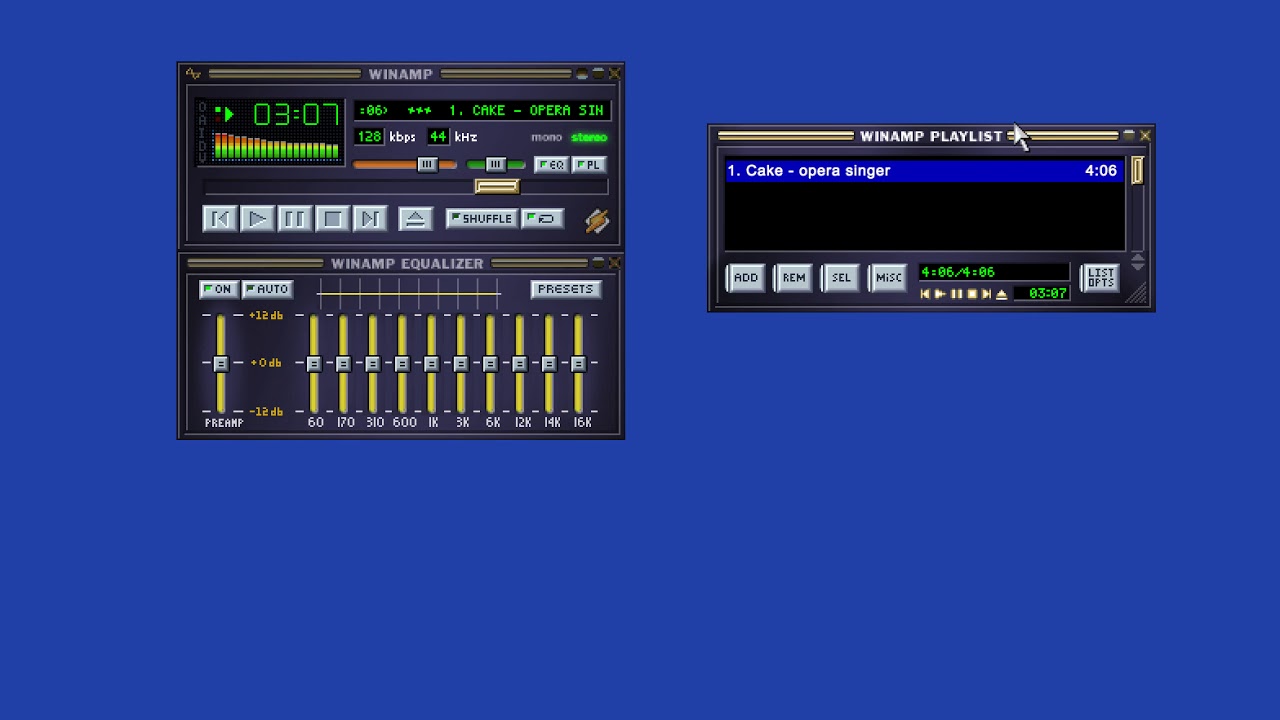The image size is (1280, 720).
Task: Open a file with the Eject button
Action: point(415,219)
